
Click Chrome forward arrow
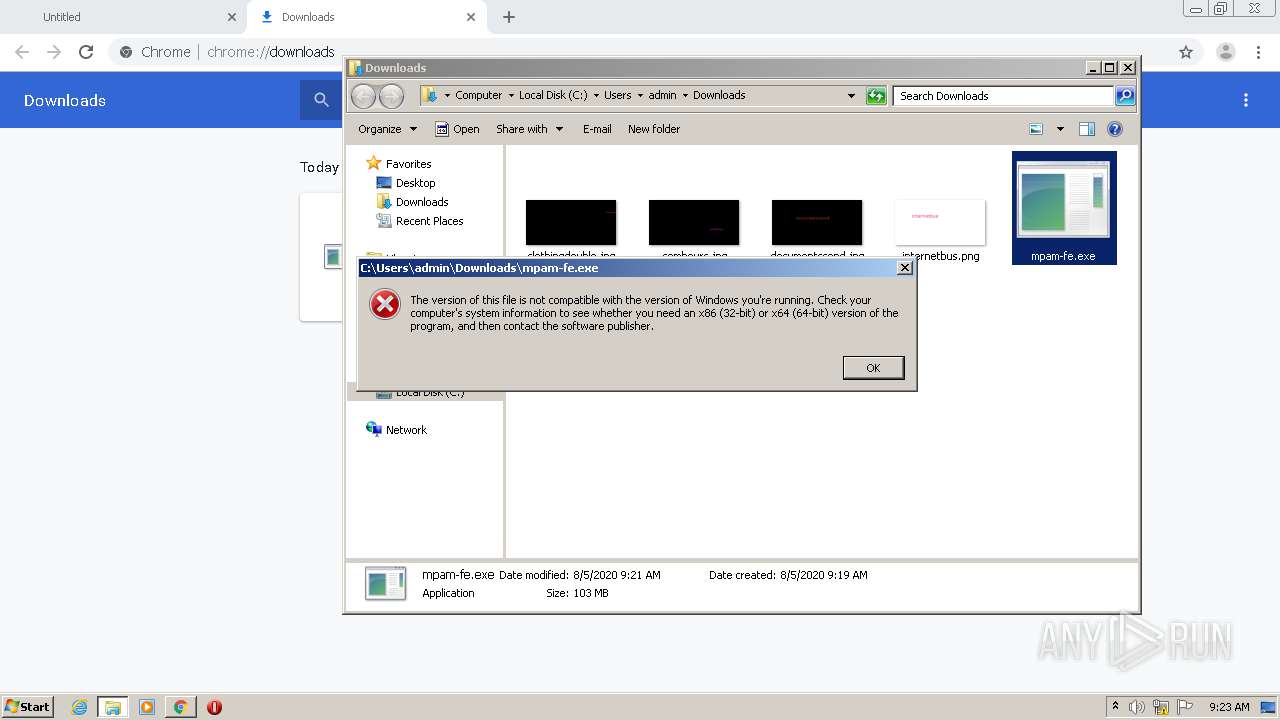pyautogui.click(x=54, y=52)
